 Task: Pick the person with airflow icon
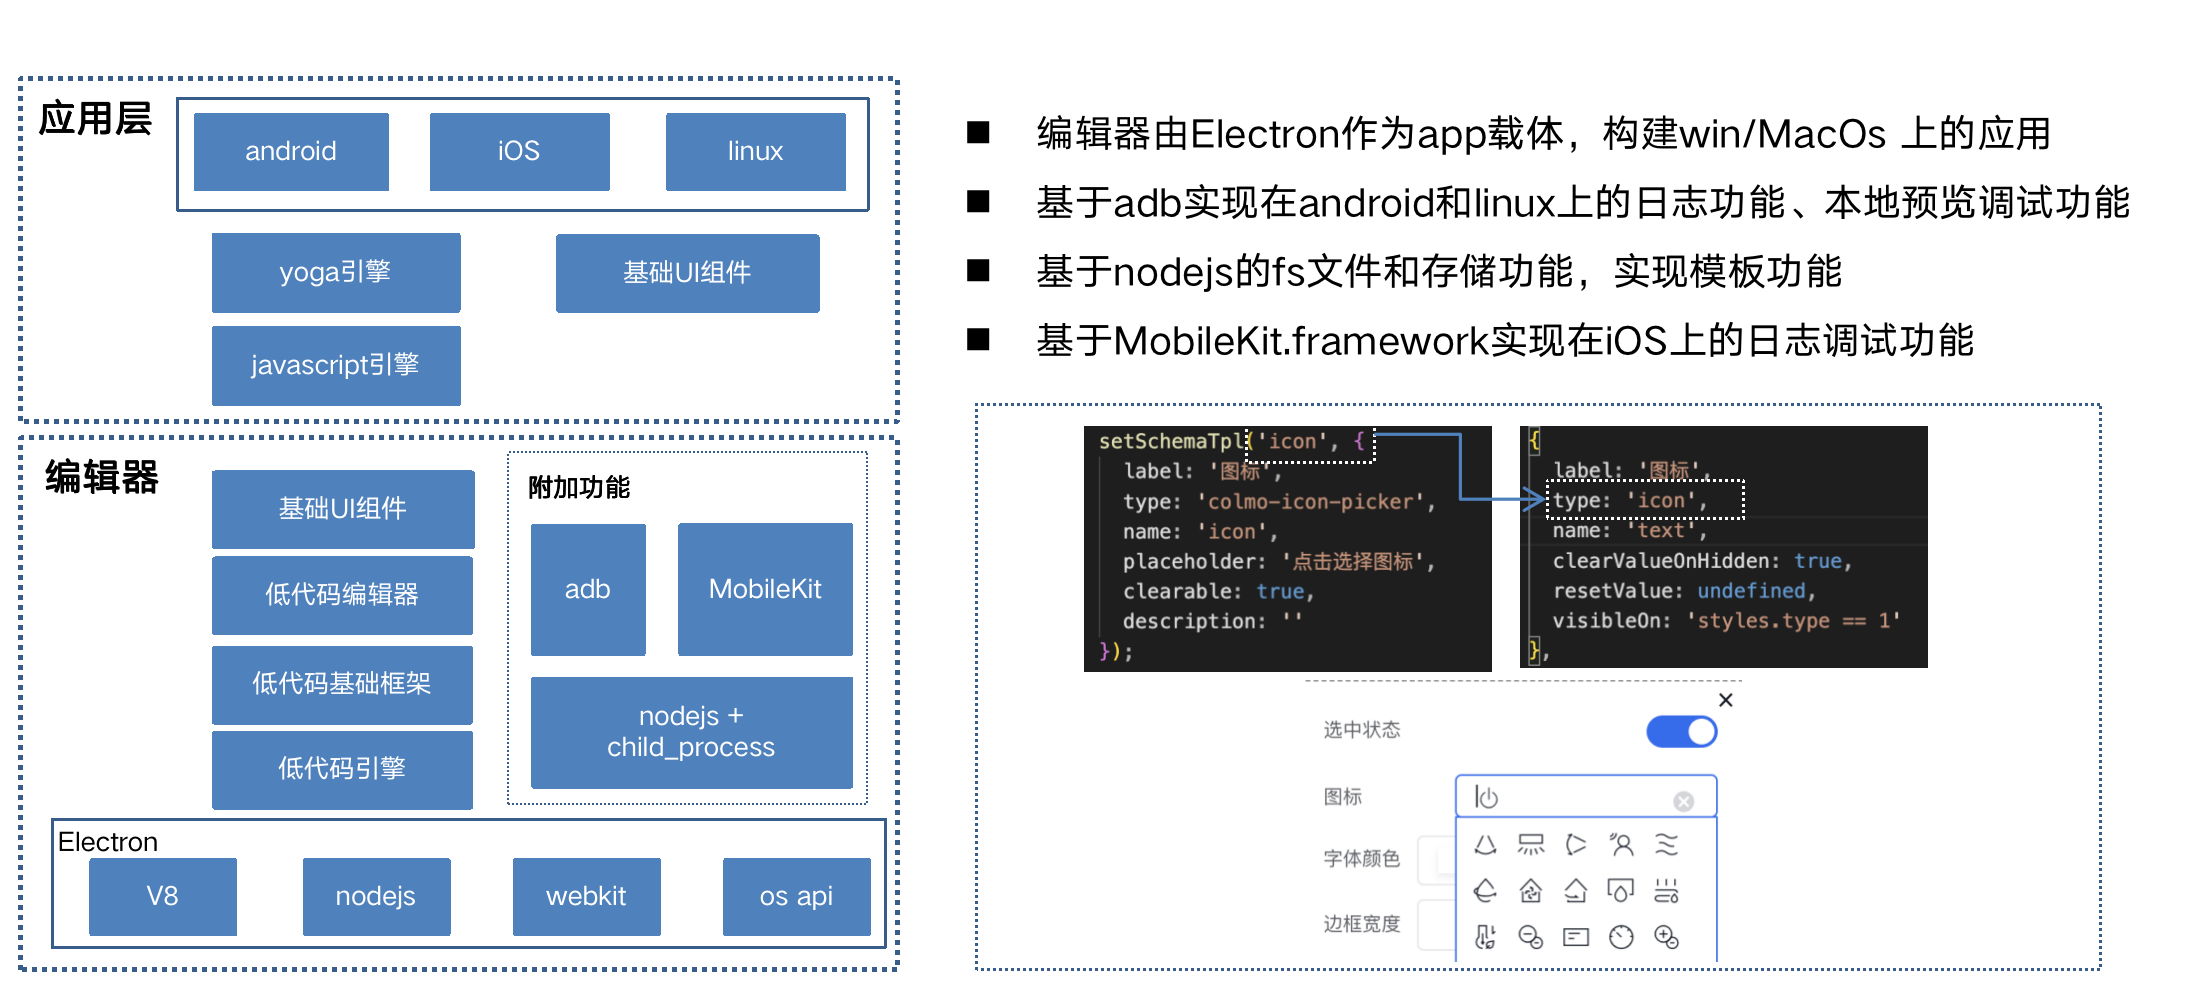tap(1621, 845)
